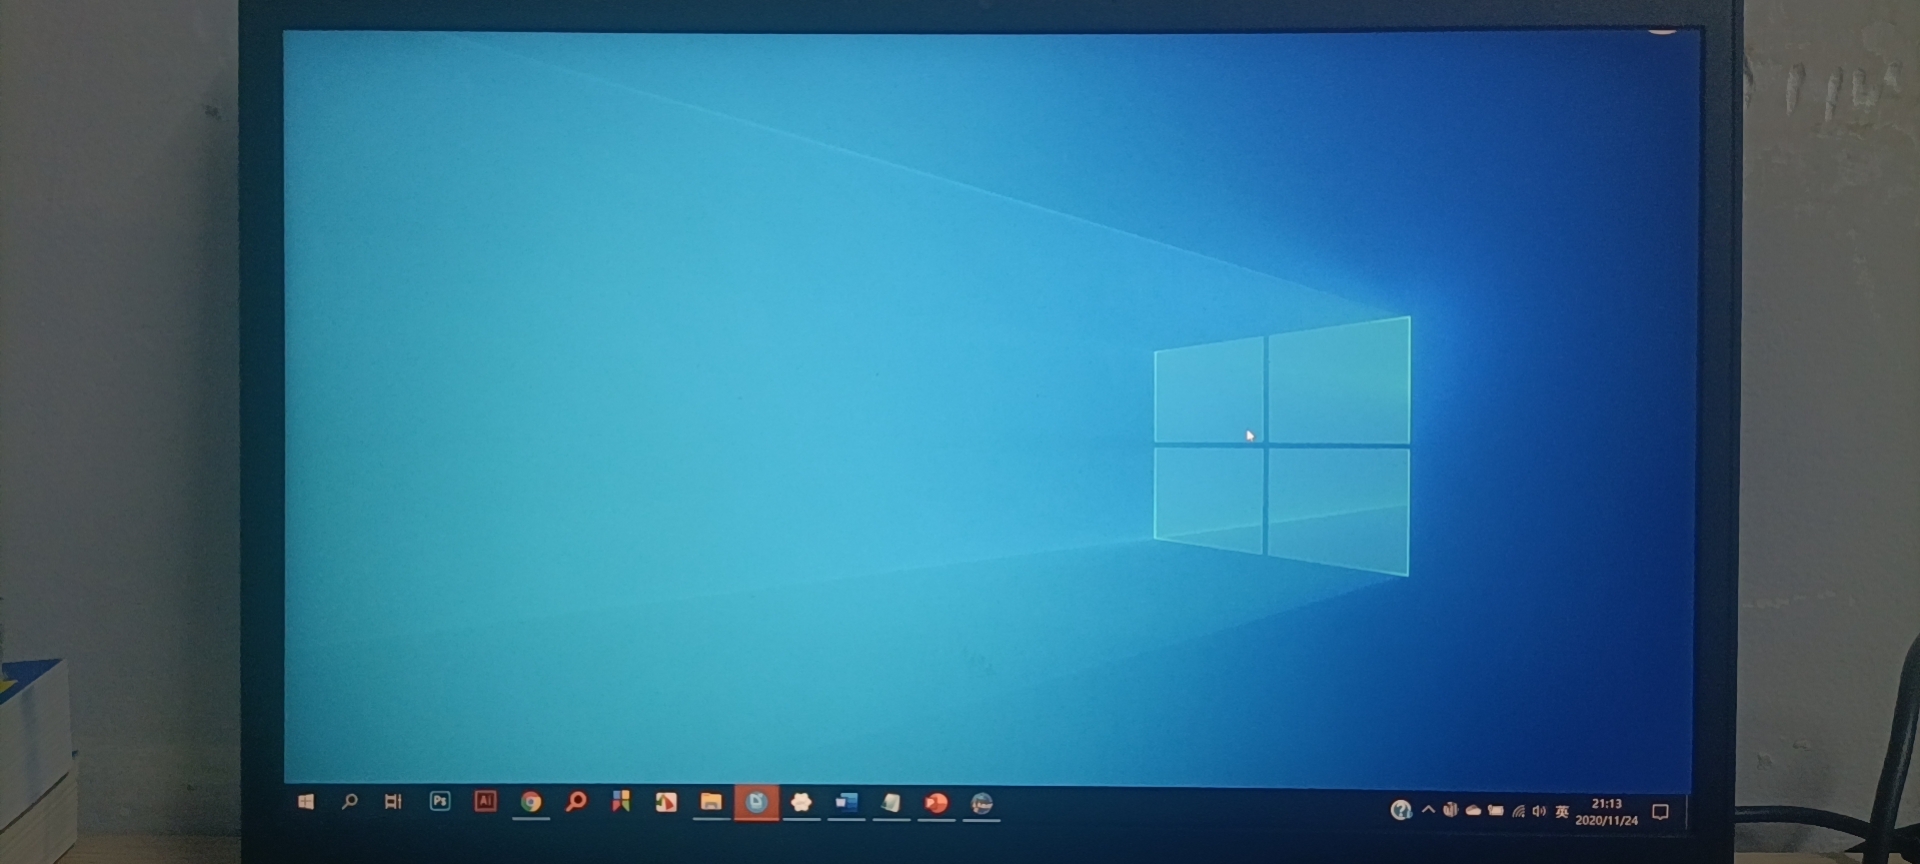Open the help question mark tray icon

coord(1401,810)
